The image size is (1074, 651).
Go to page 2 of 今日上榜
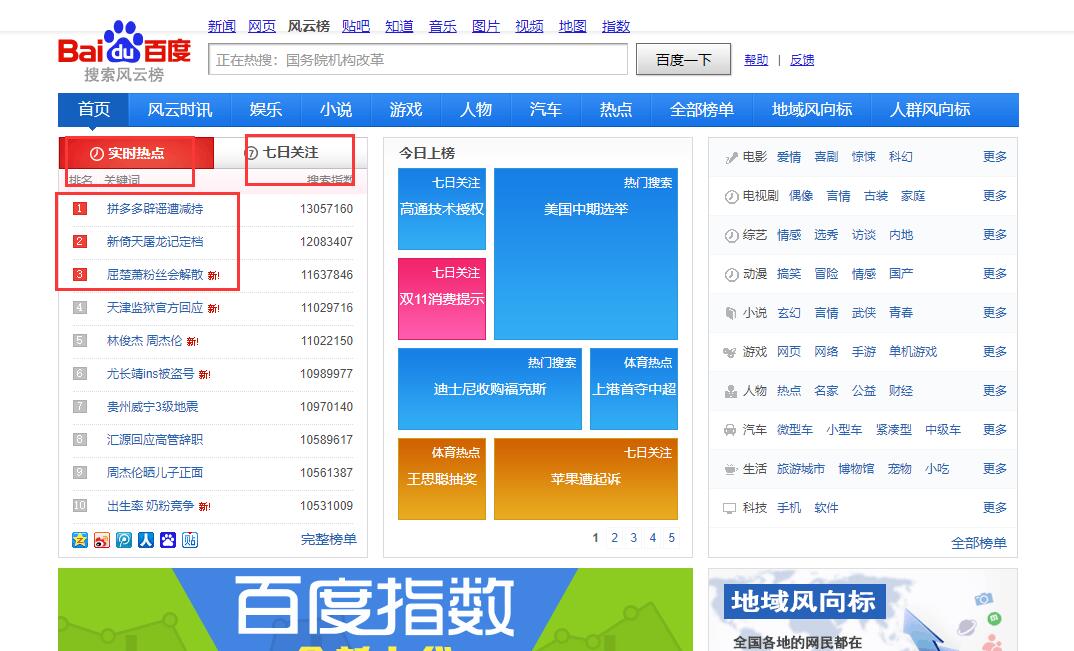(614, 538)
